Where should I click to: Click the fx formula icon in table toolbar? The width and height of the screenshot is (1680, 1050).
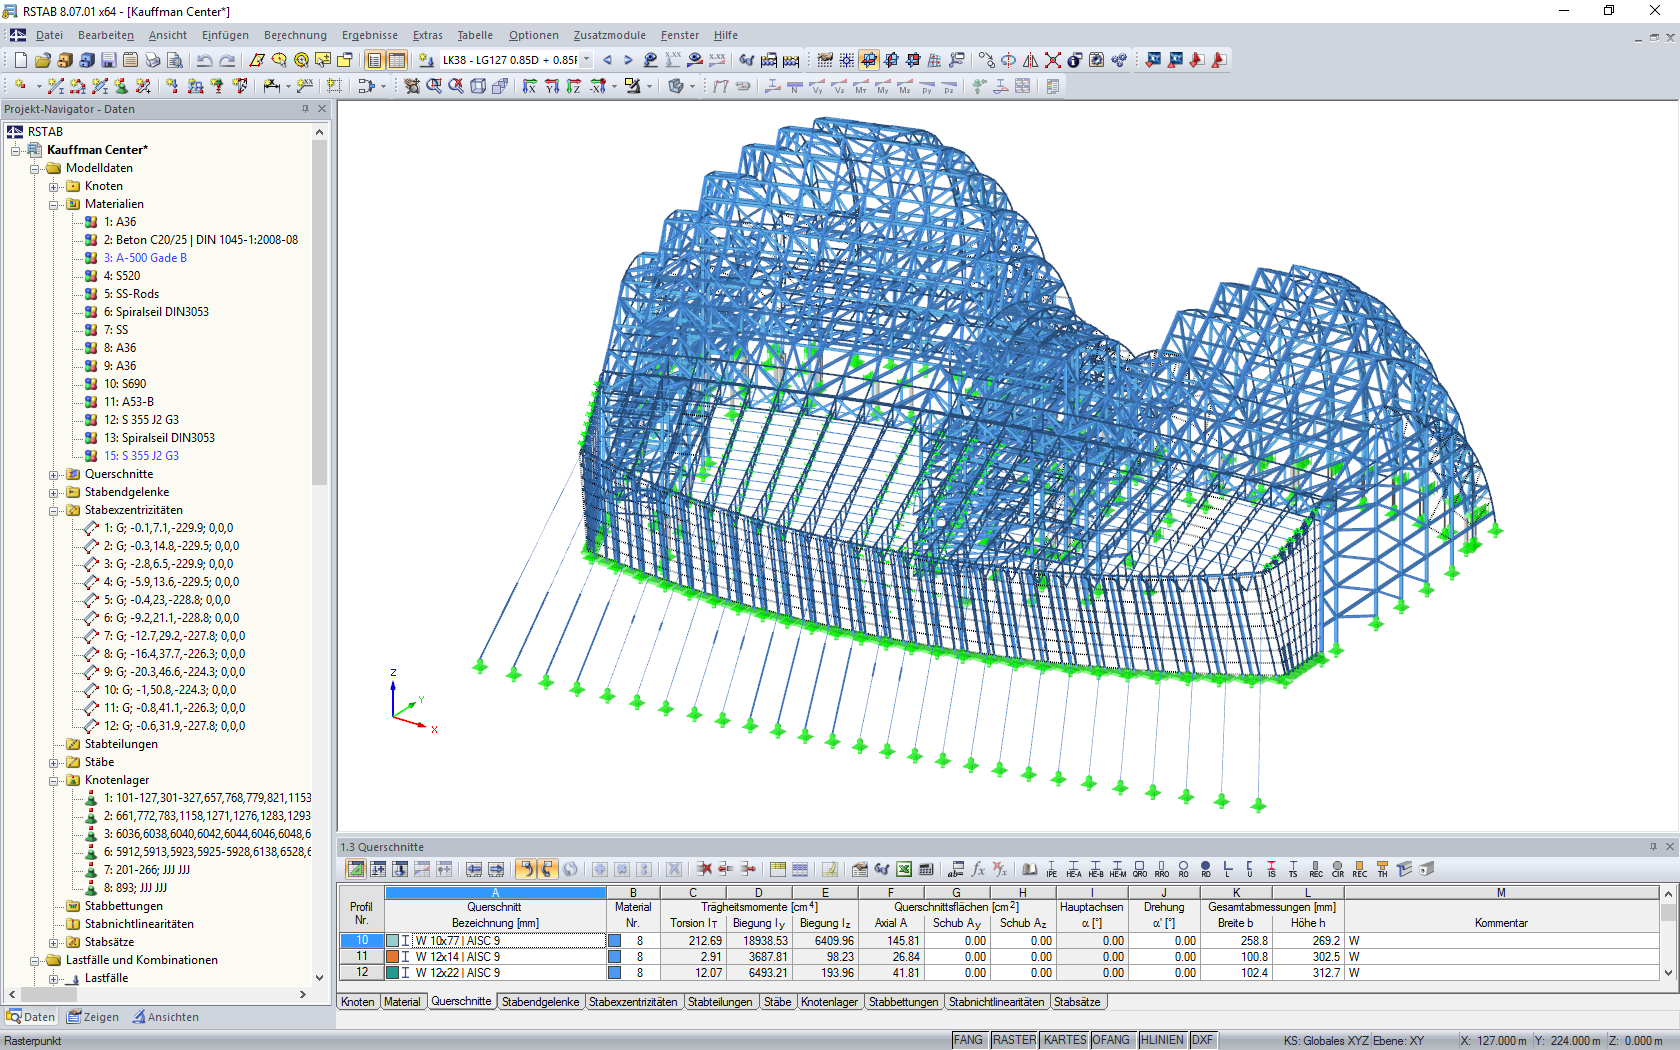[x=978, y=870]
